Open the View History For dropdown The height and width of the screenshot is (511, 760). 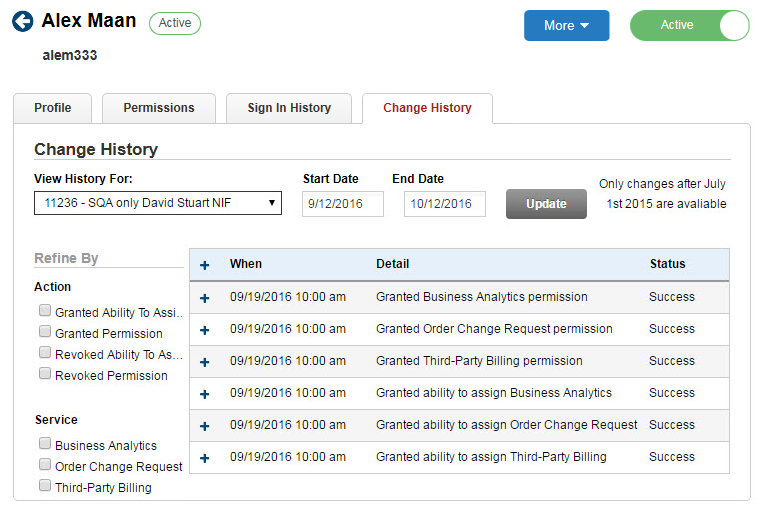point(158,204)
